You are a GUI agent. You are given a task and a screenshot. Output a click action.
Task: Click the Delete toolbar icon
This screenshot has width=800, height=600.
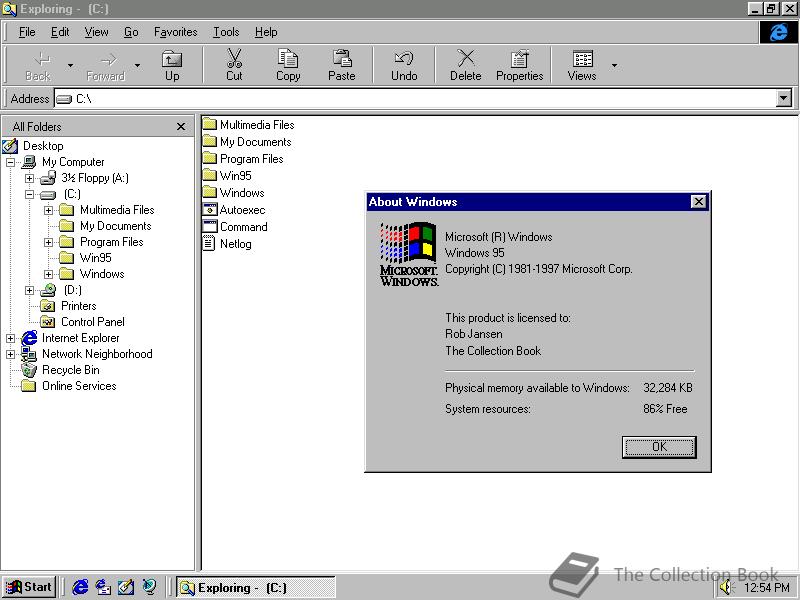(x=465, y=58)
